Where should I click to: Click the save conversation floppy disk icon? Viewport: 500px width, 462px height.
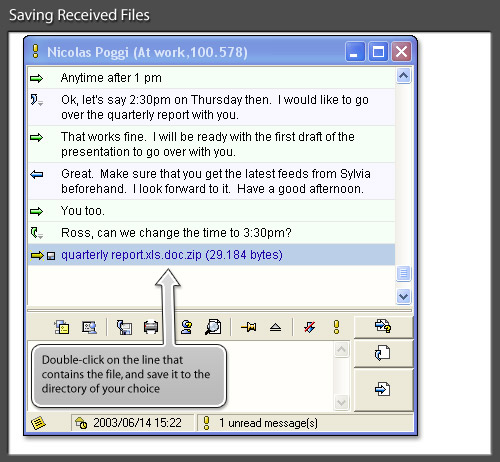124,327
